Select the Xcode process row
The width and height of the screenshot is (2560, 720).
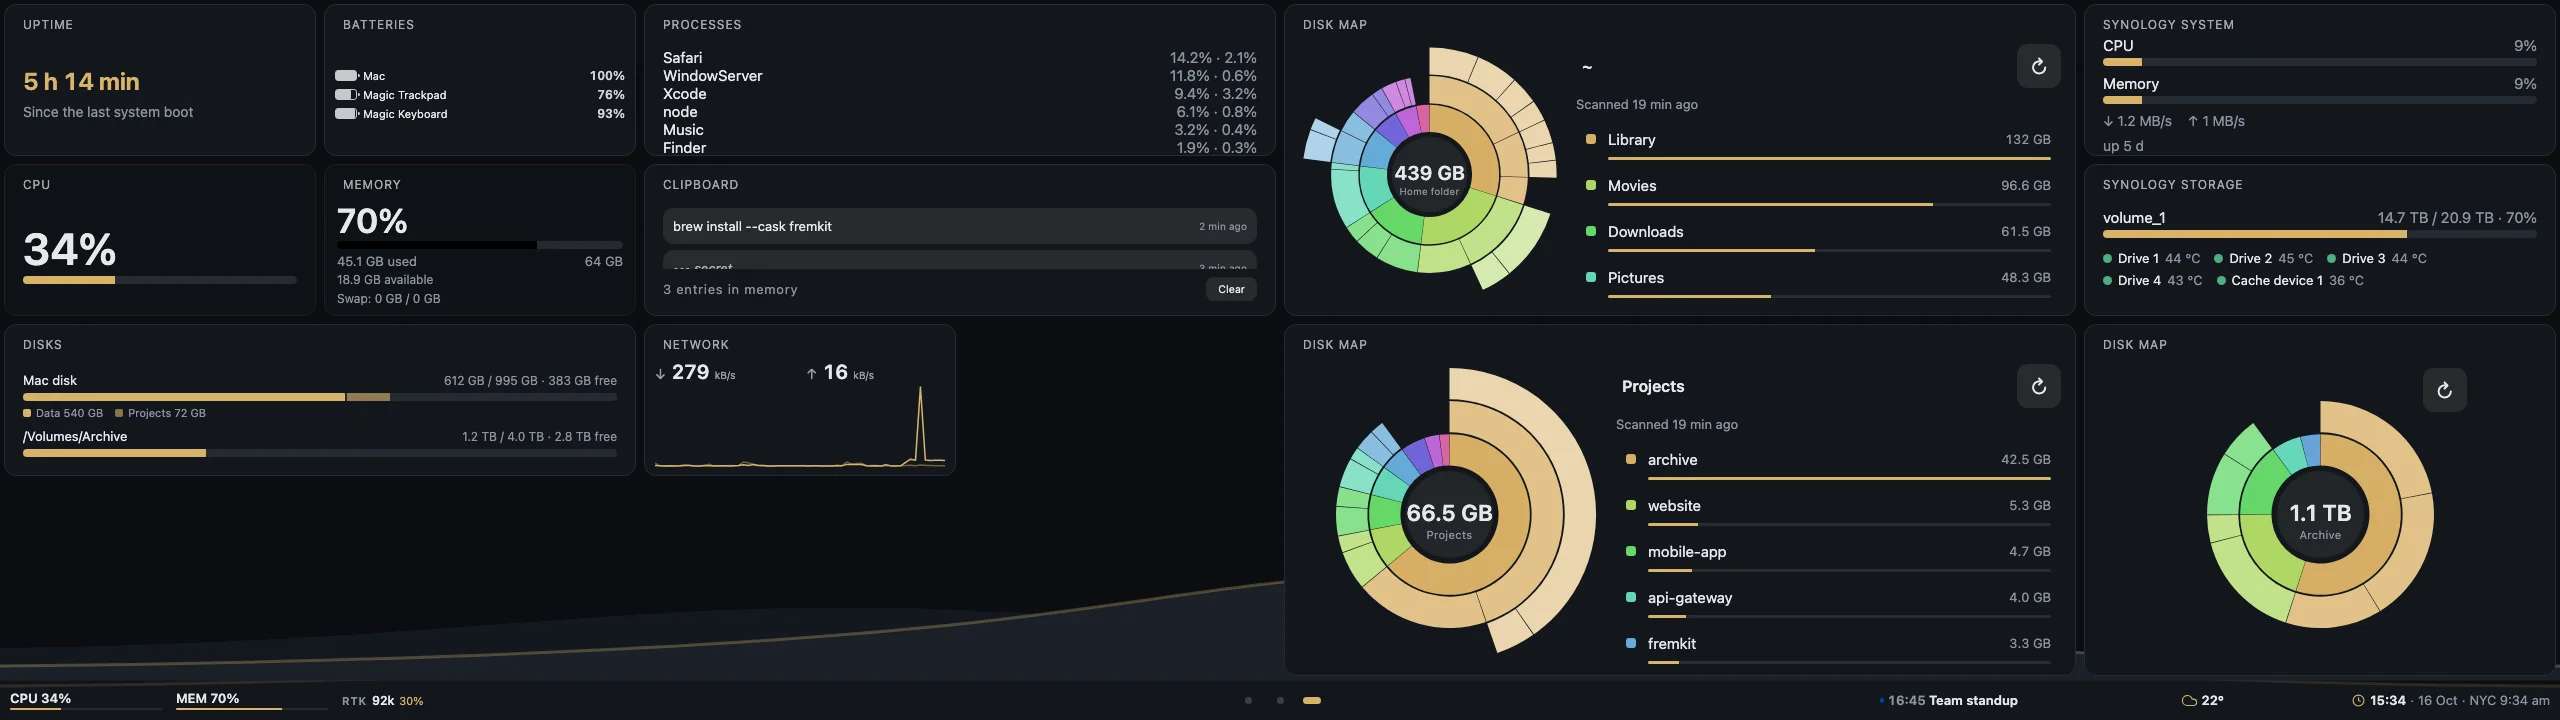click(x=959, y=94)
